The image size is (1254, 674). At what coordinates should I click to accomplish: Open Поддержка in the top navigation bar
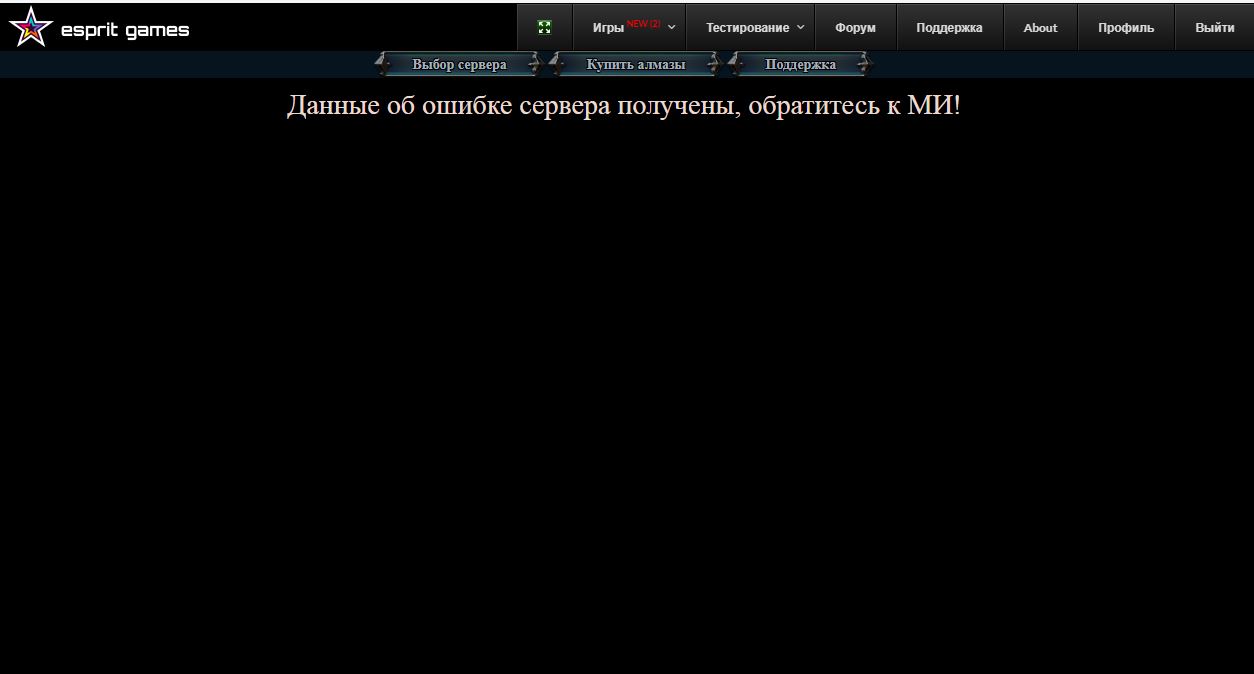point(949,27)
